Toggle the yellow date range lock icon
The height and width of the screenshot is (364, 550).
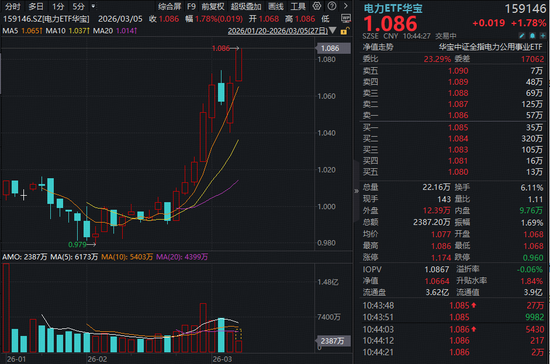pyautogui.click(x=344, y=31)
